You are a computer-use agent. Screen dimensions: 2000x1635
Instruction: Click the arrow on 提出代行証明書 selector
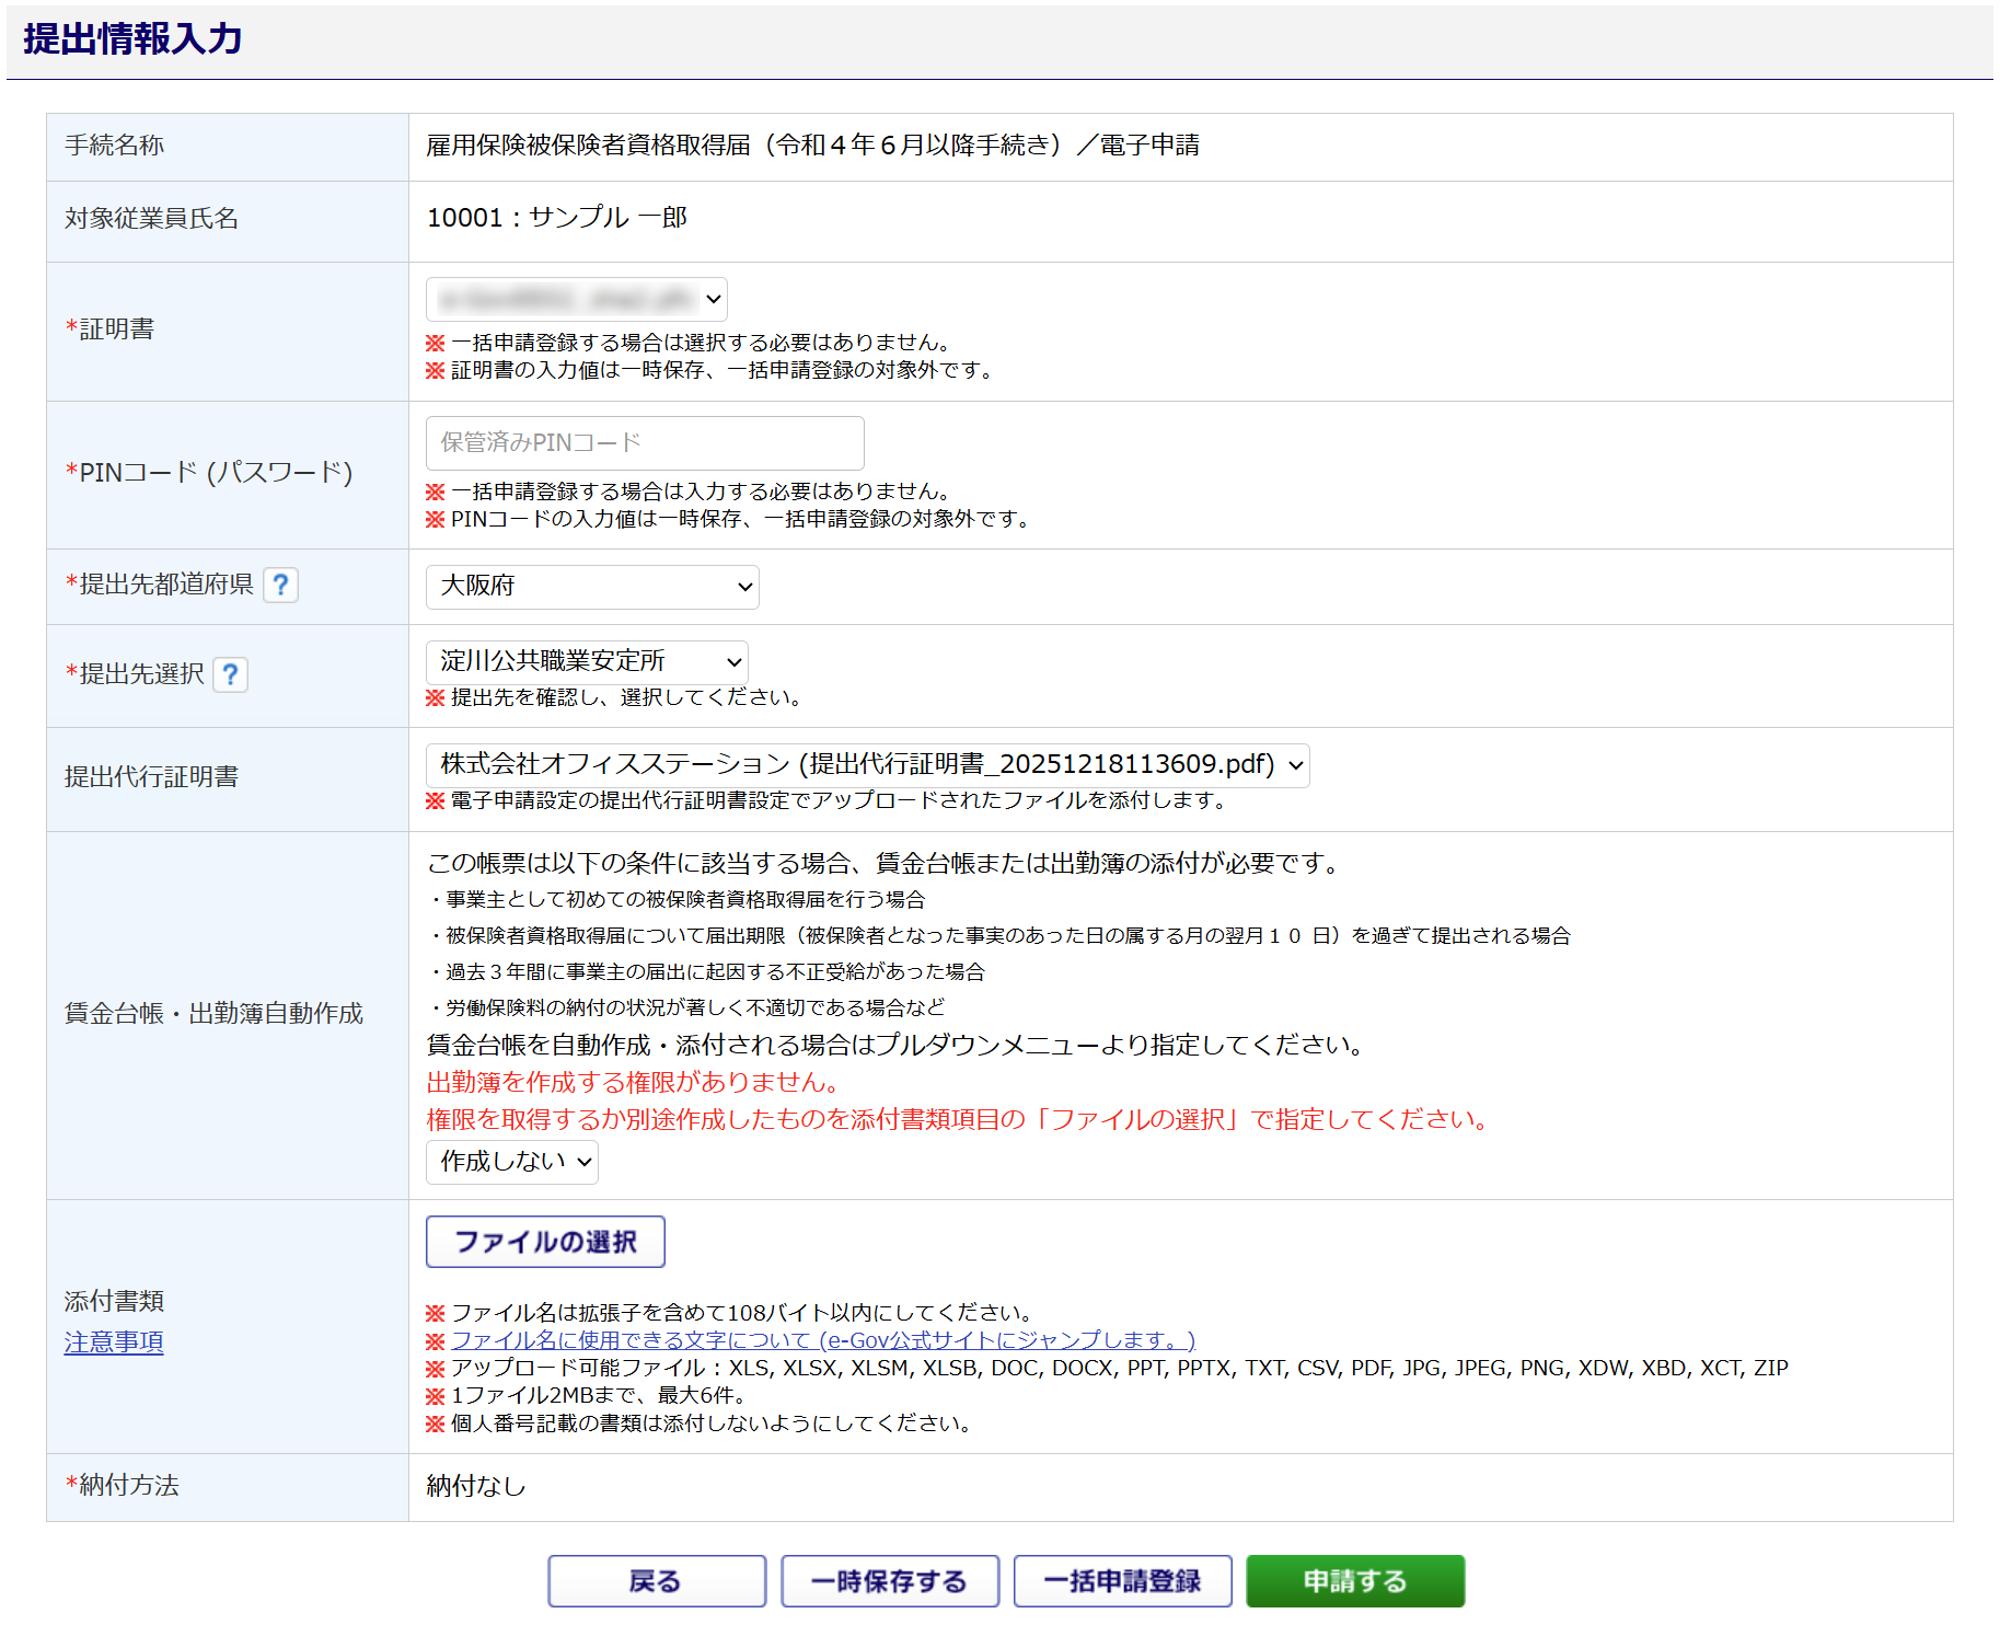(1295, 766)
